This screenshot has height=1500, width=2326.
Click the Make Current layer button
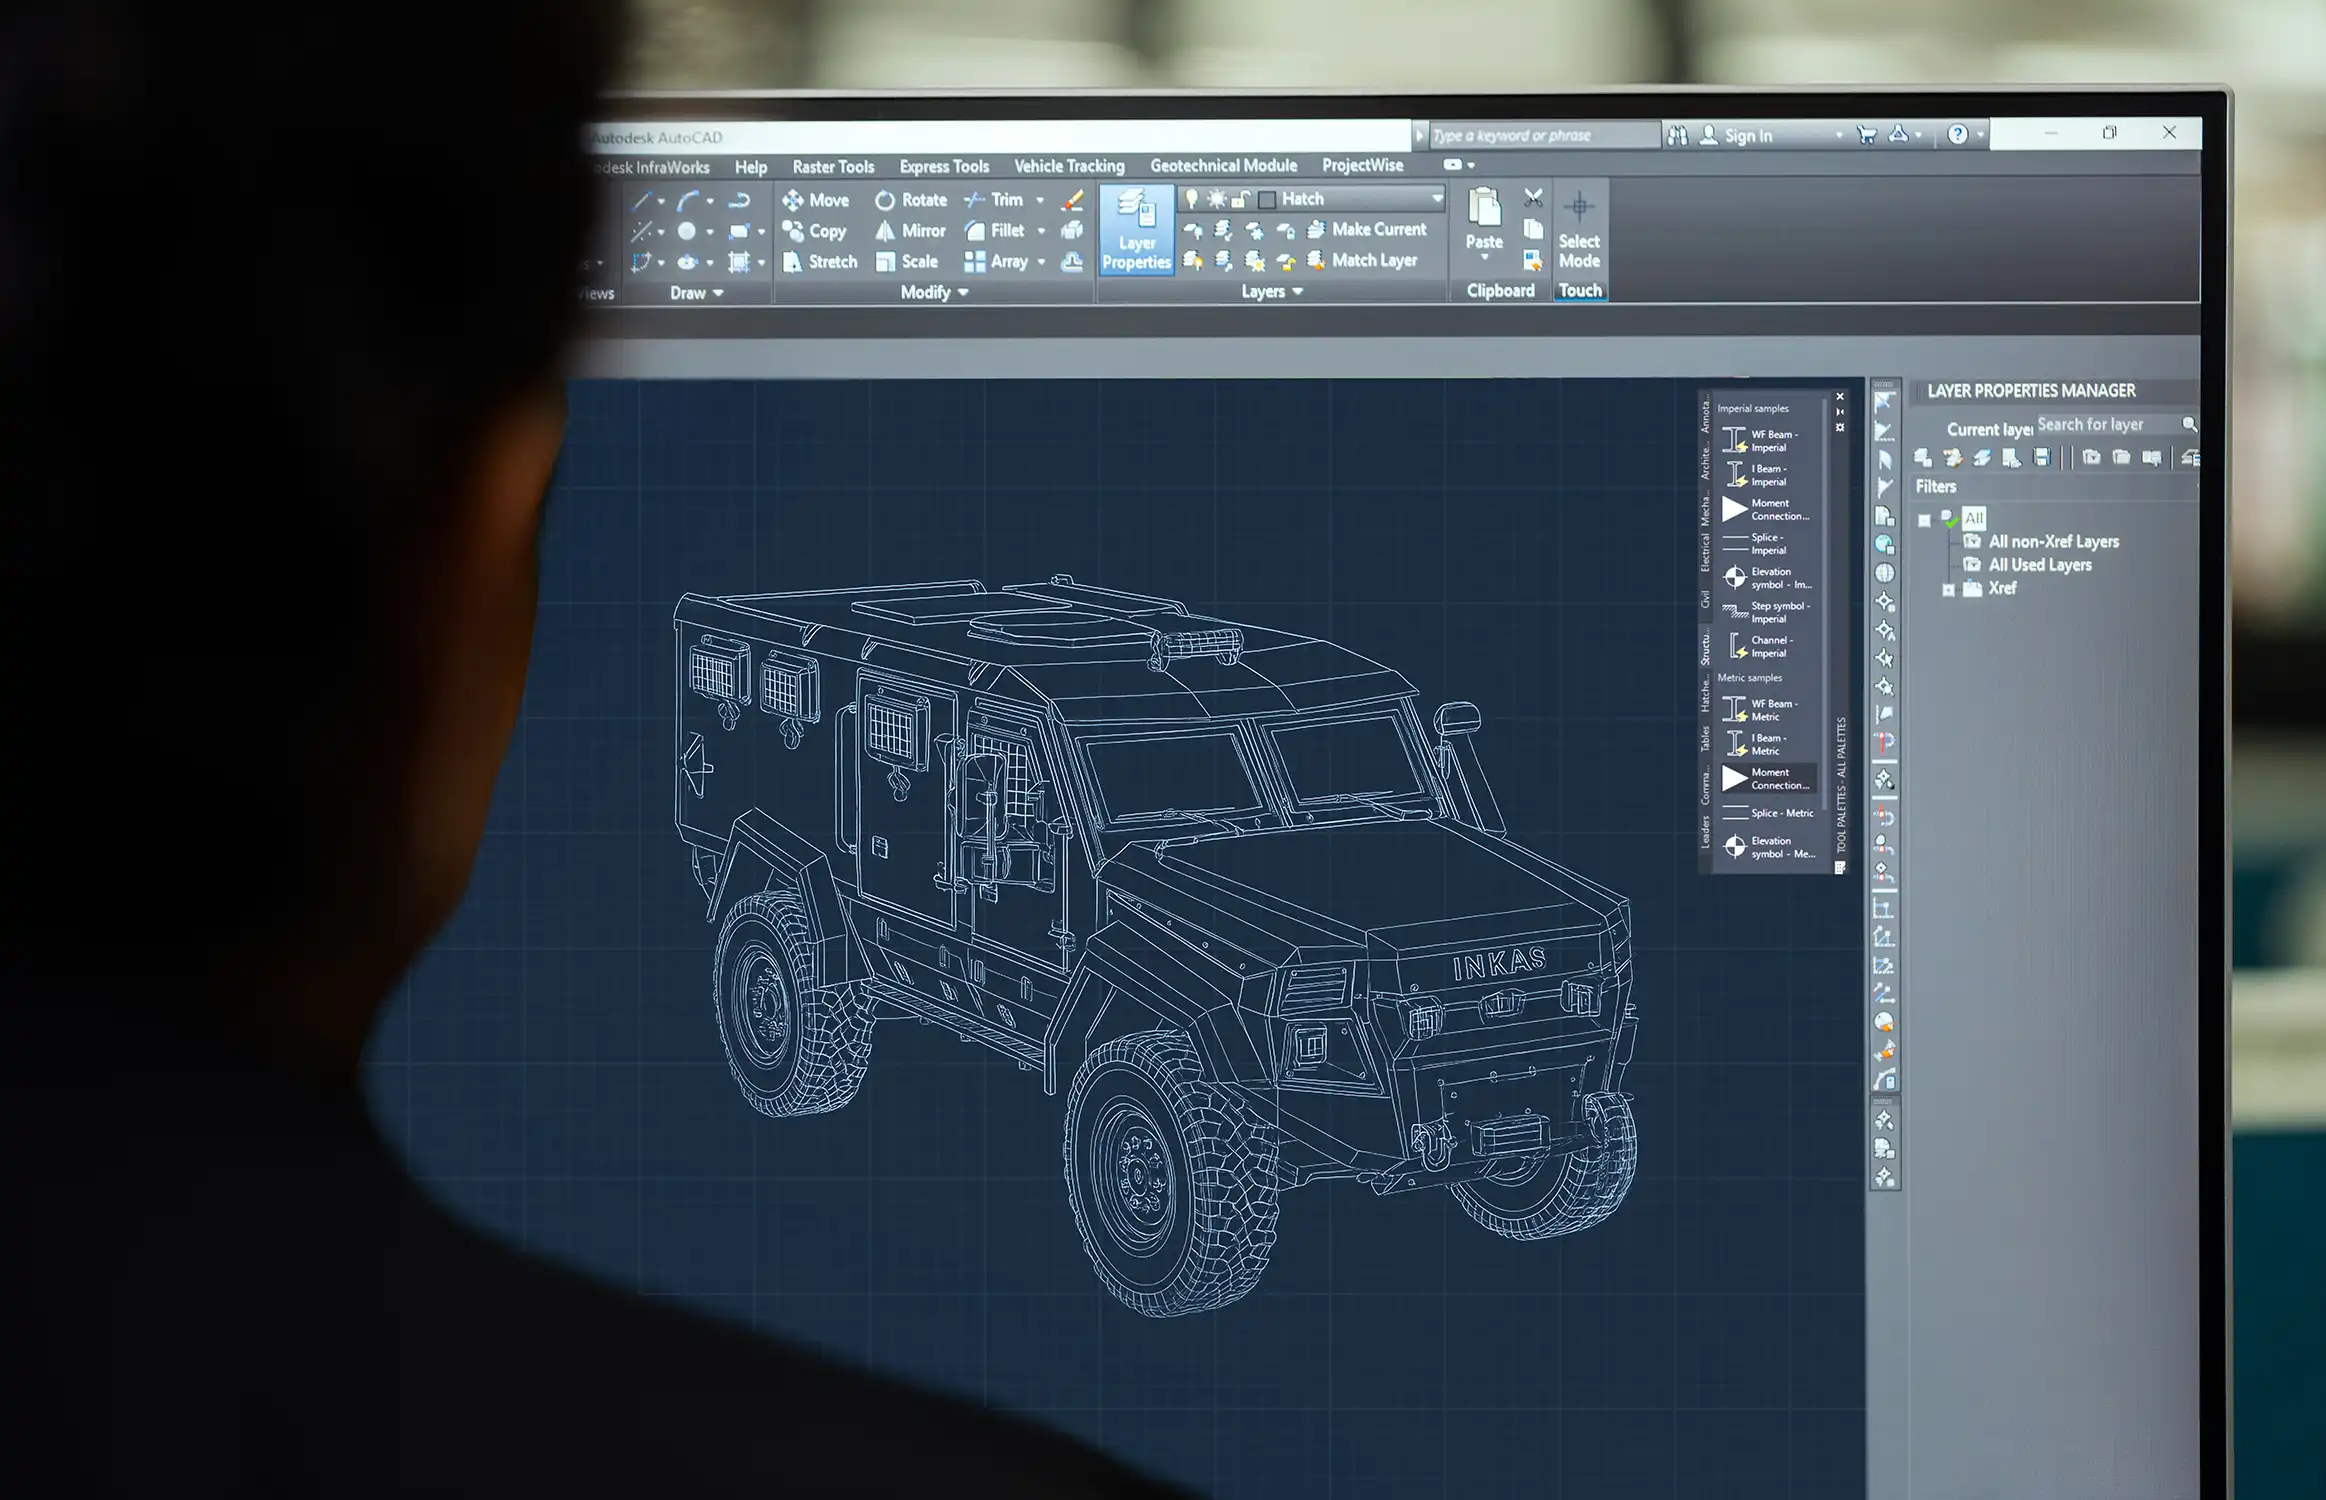(x=1367, y=229)
